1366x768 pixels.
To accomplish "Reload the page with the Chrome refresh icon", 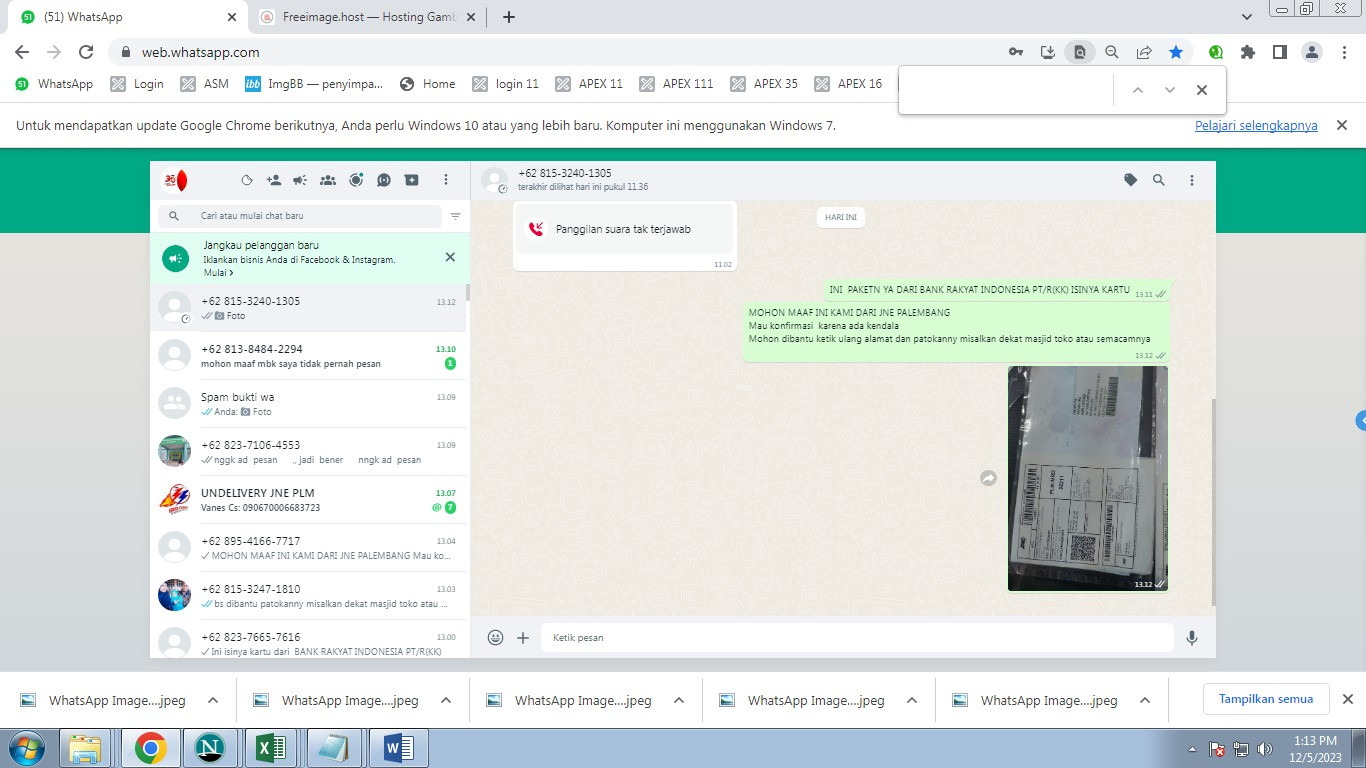I will coord(86,52).
